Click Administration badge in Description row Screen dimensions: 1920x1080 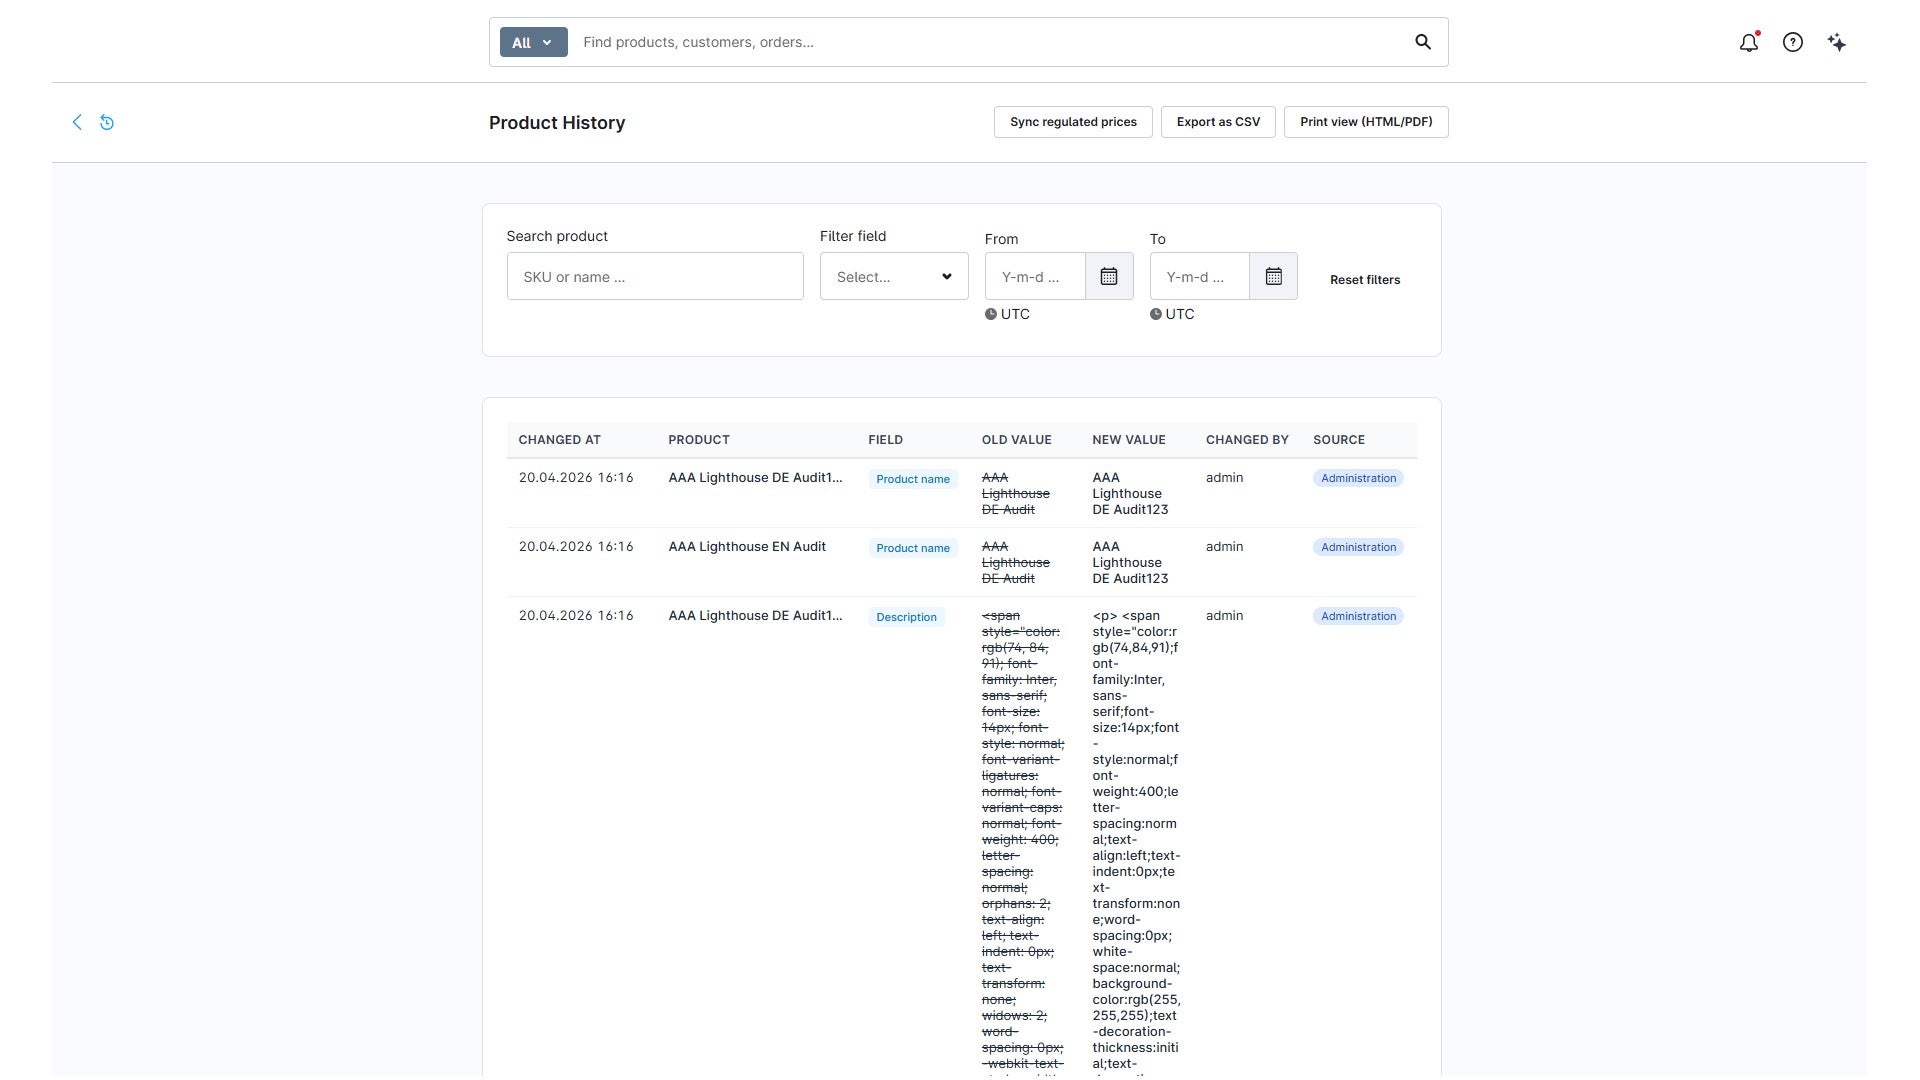(x=1358, y=616)
